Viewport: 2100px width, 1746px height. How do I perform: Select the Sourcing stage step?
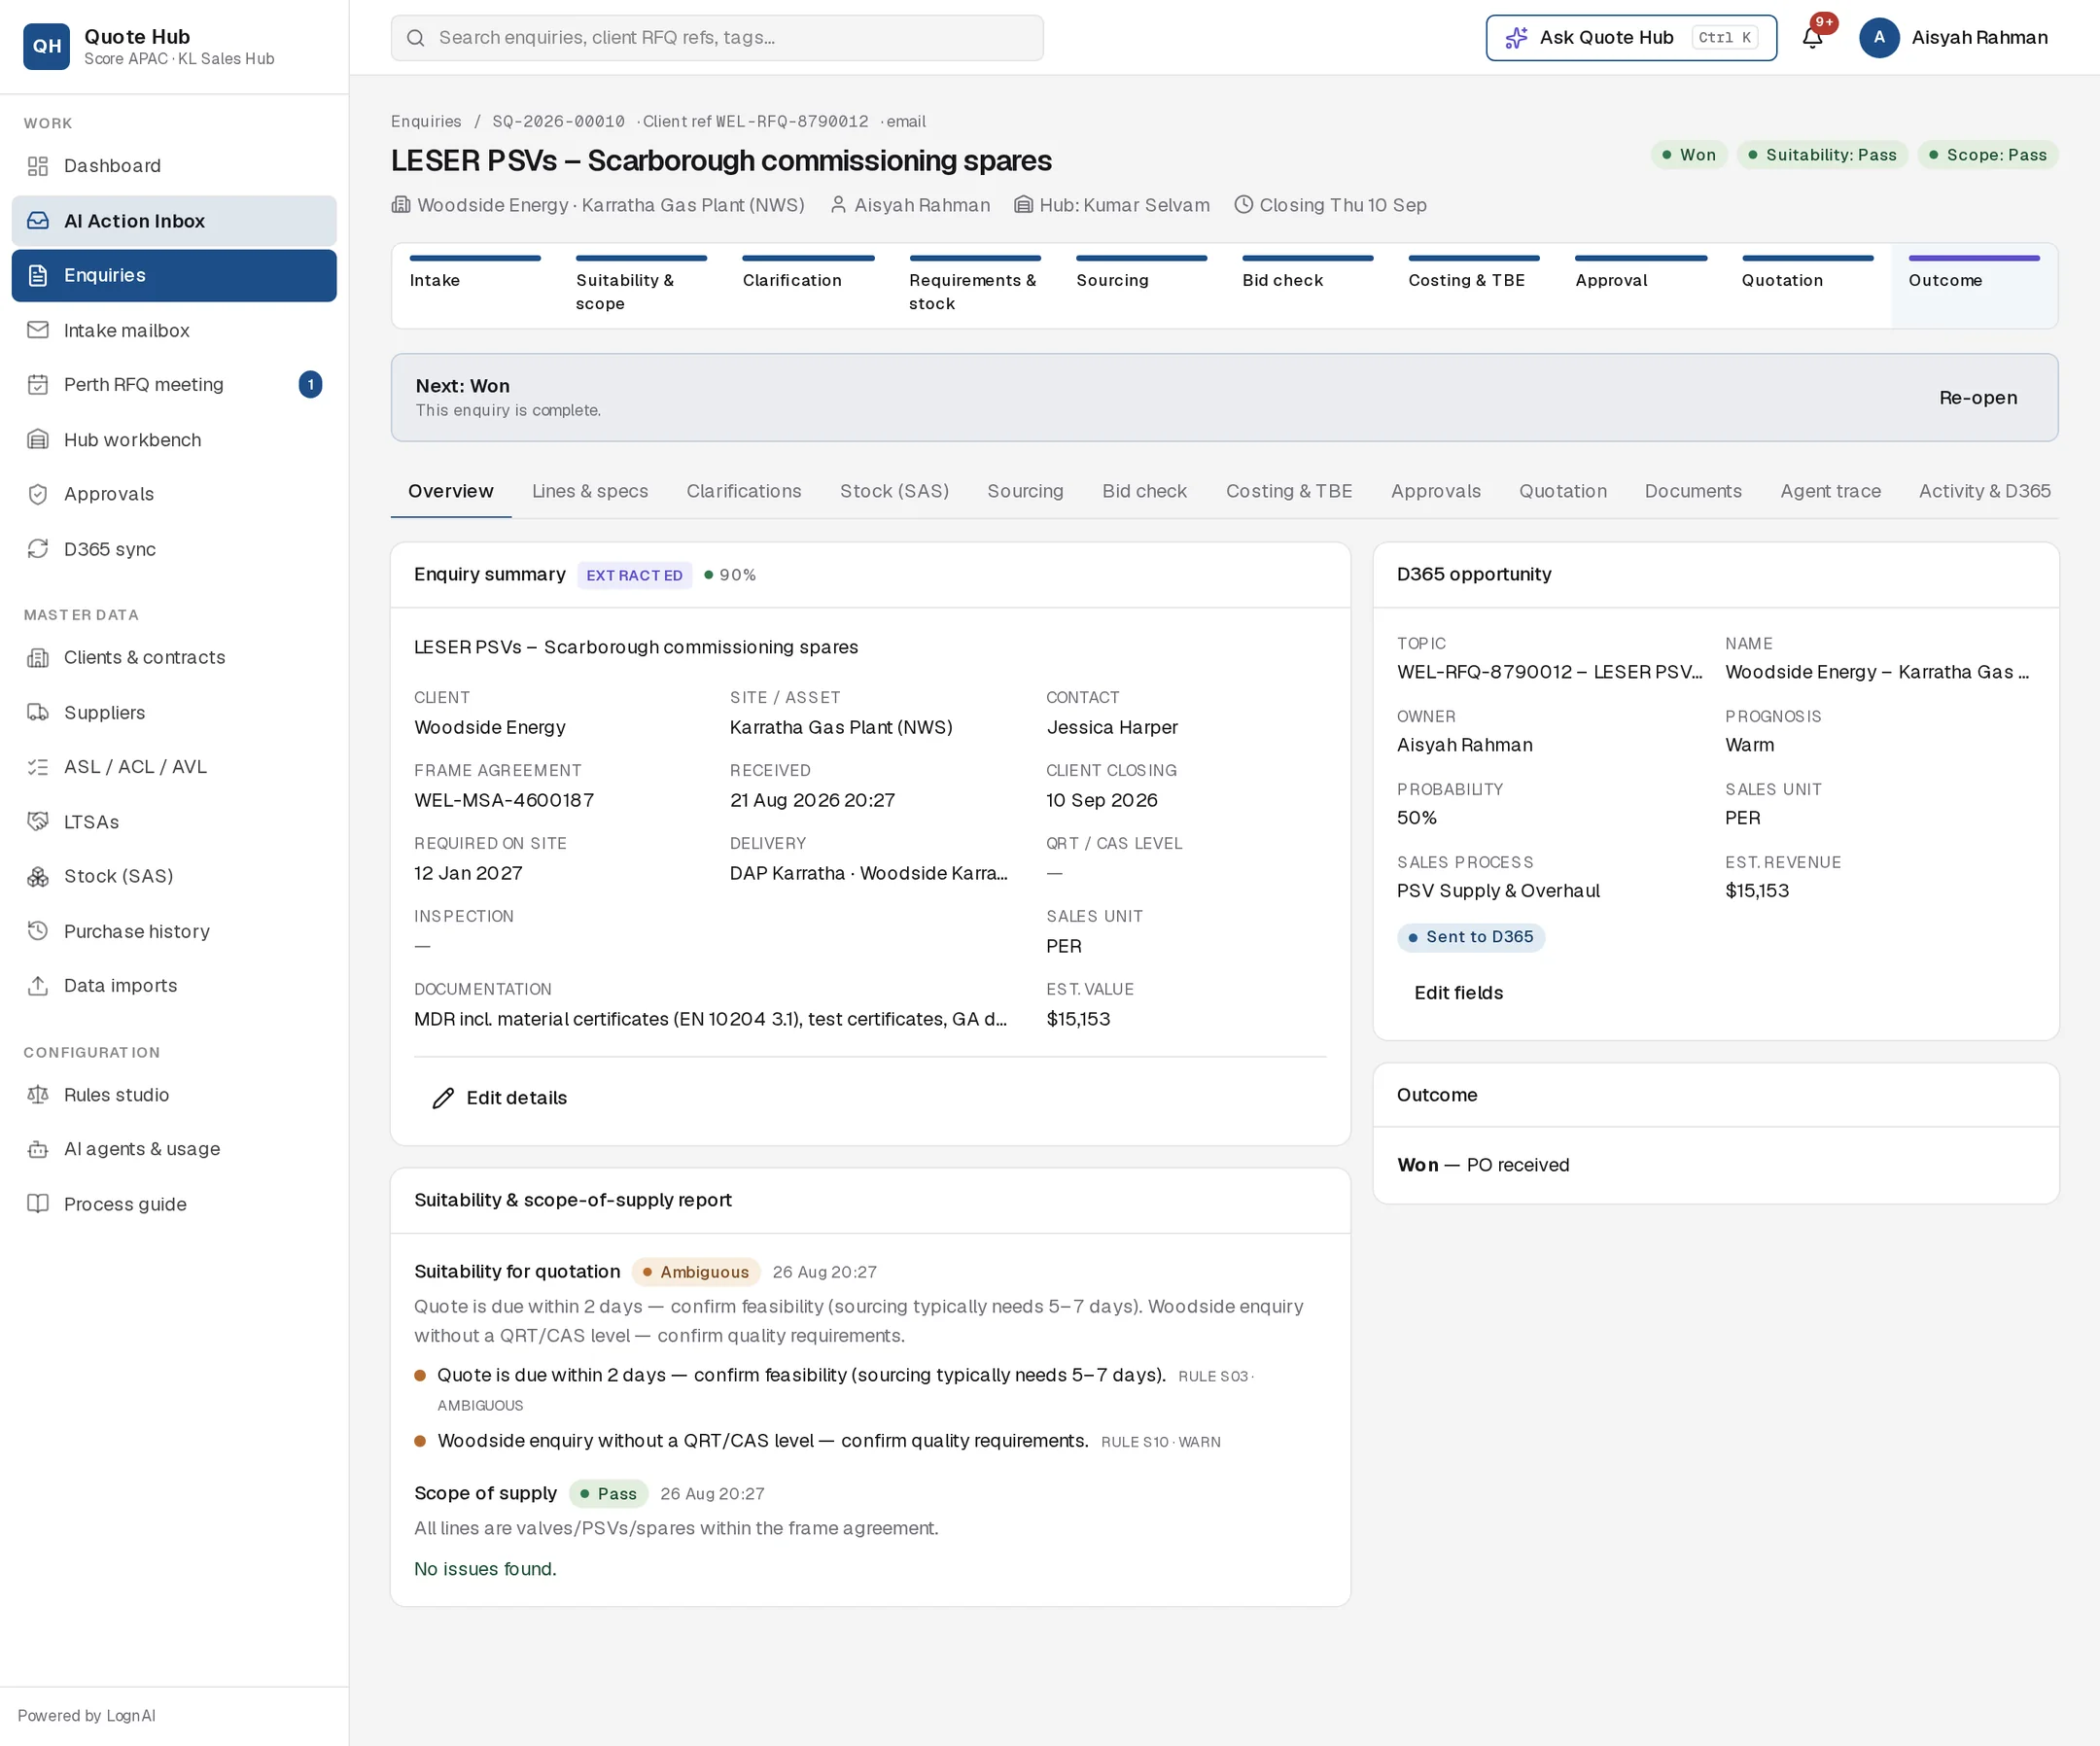click(x=1141, y=286)
